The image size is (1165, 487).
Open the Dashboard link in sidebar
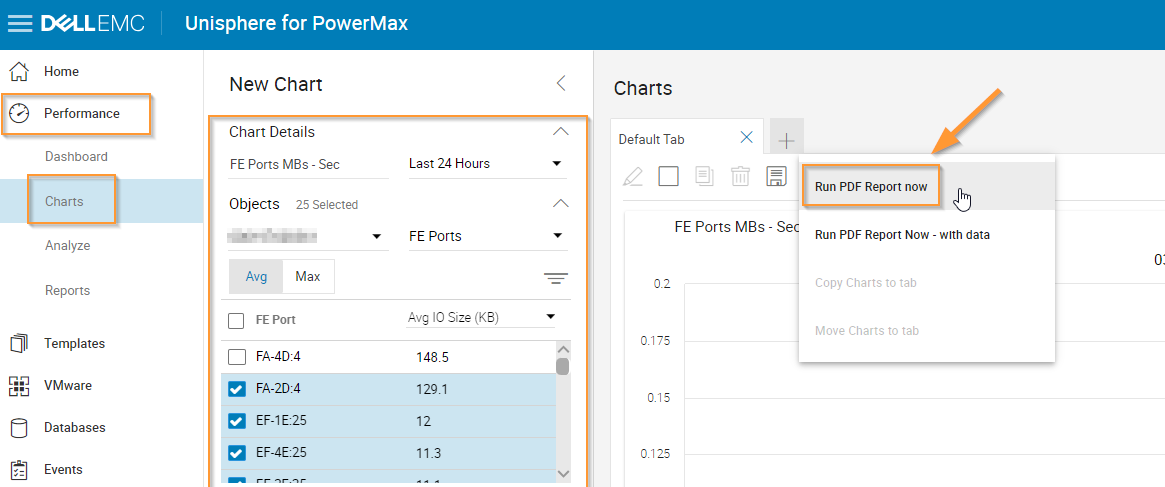coord(76,157)
